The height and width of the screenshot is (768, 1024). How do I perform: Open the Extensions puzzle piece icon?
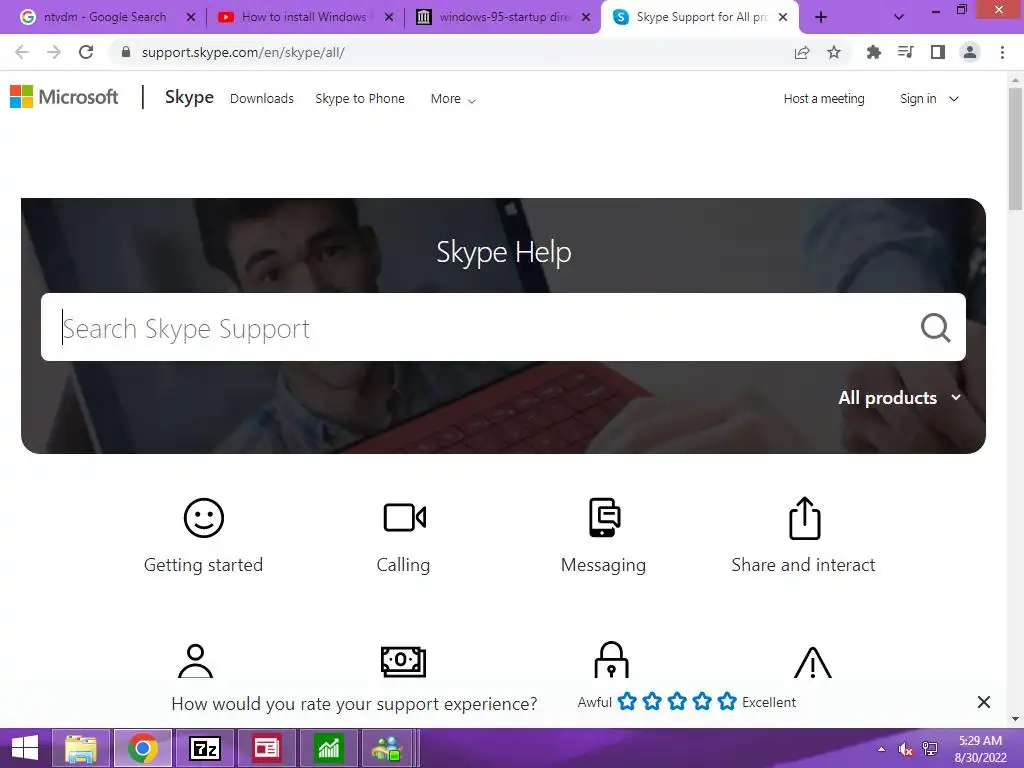click(x=874, y=52)
